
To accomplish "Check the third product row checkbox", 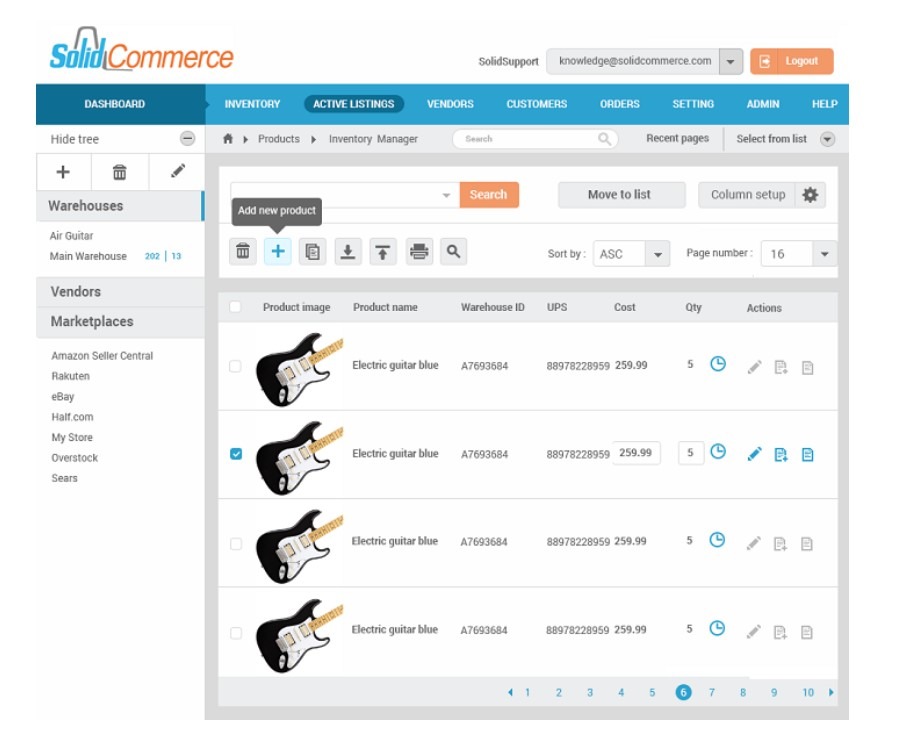I will coord(236,544).
